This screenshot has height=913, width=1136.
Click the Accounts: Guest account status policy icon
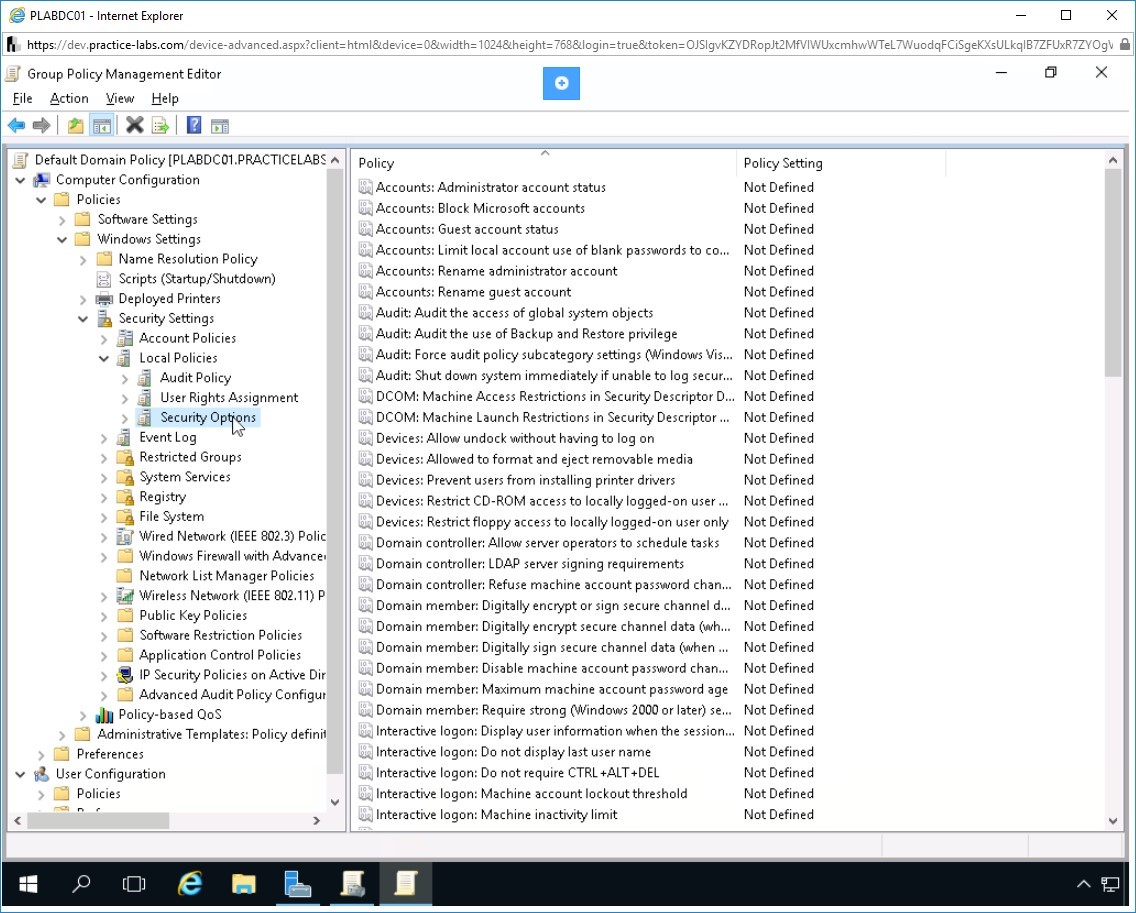click(x=366, y=229)
